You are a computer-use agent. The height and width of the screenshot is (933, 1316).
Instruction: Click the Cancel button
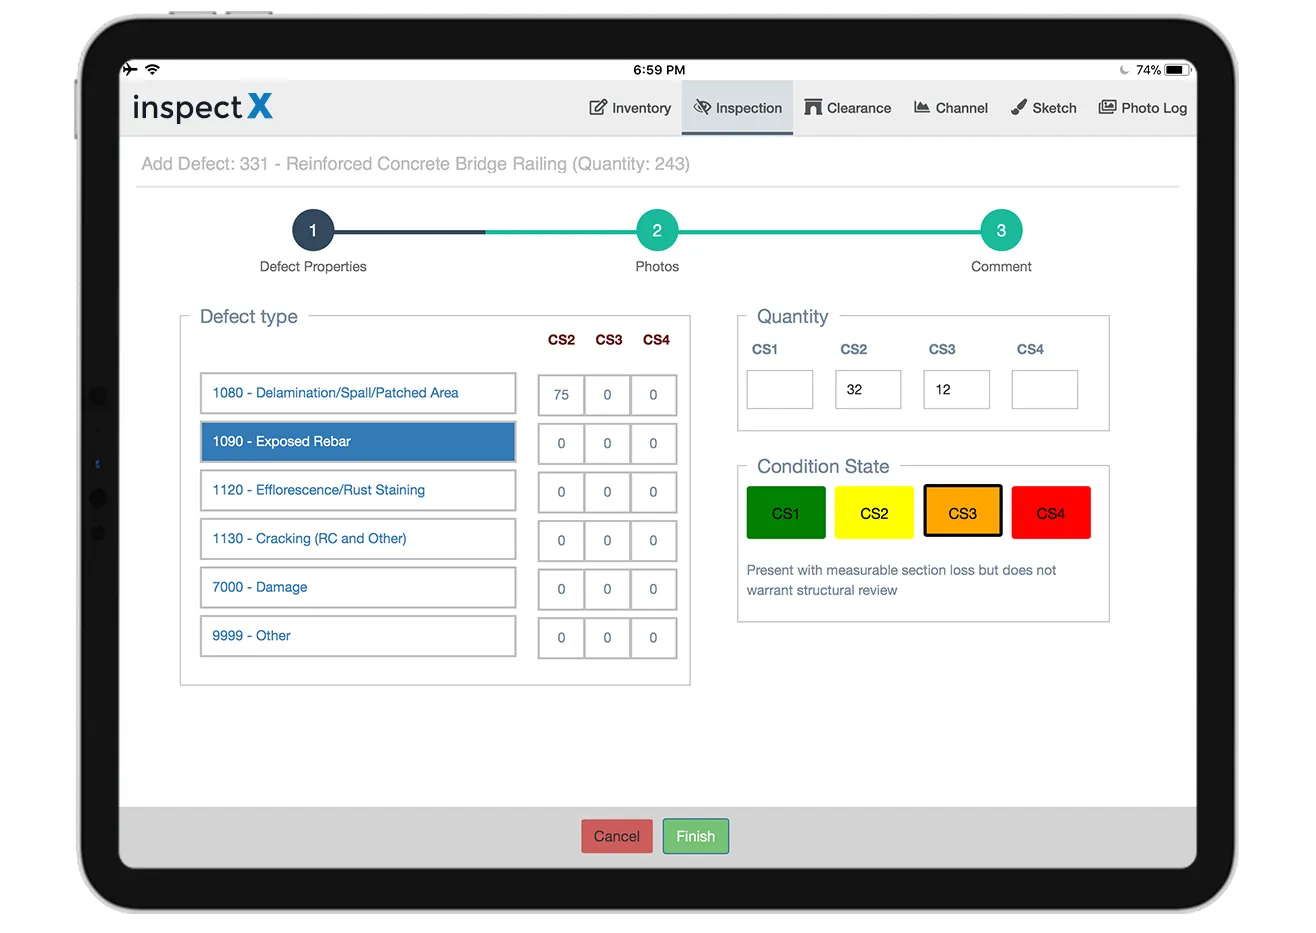click(x=616, y=836)
